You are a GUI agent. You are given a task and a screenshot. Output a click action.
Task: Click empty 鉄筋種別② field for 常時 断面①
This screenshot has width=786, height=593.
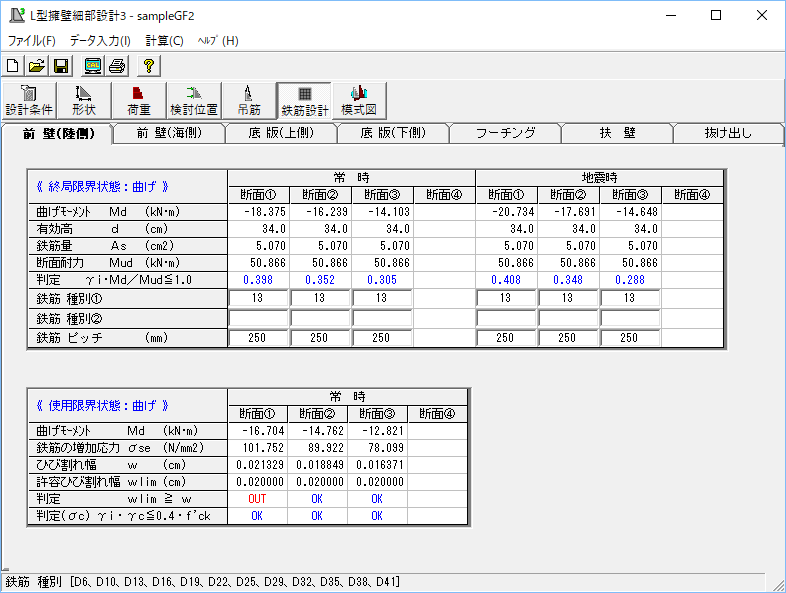tap(258, 318)
